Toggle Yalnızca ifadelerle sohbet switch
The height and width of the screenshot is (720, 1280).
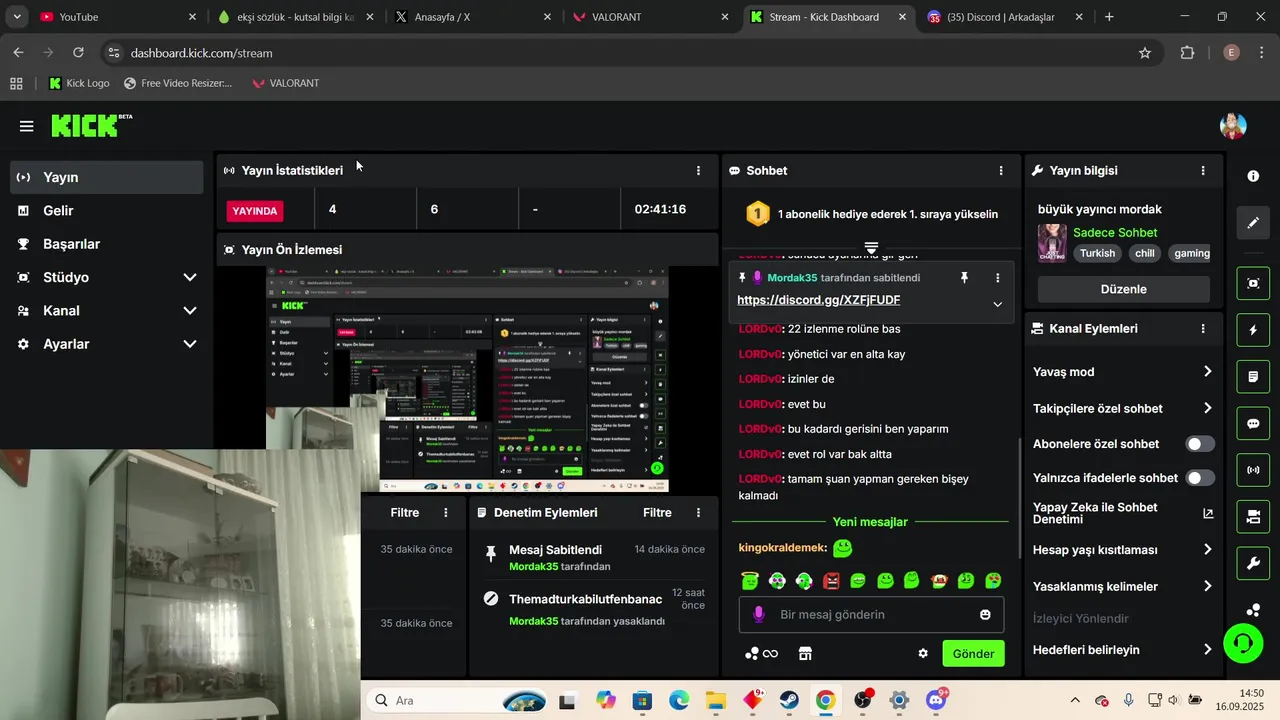pyautogui.click(x=1200, y=478)
